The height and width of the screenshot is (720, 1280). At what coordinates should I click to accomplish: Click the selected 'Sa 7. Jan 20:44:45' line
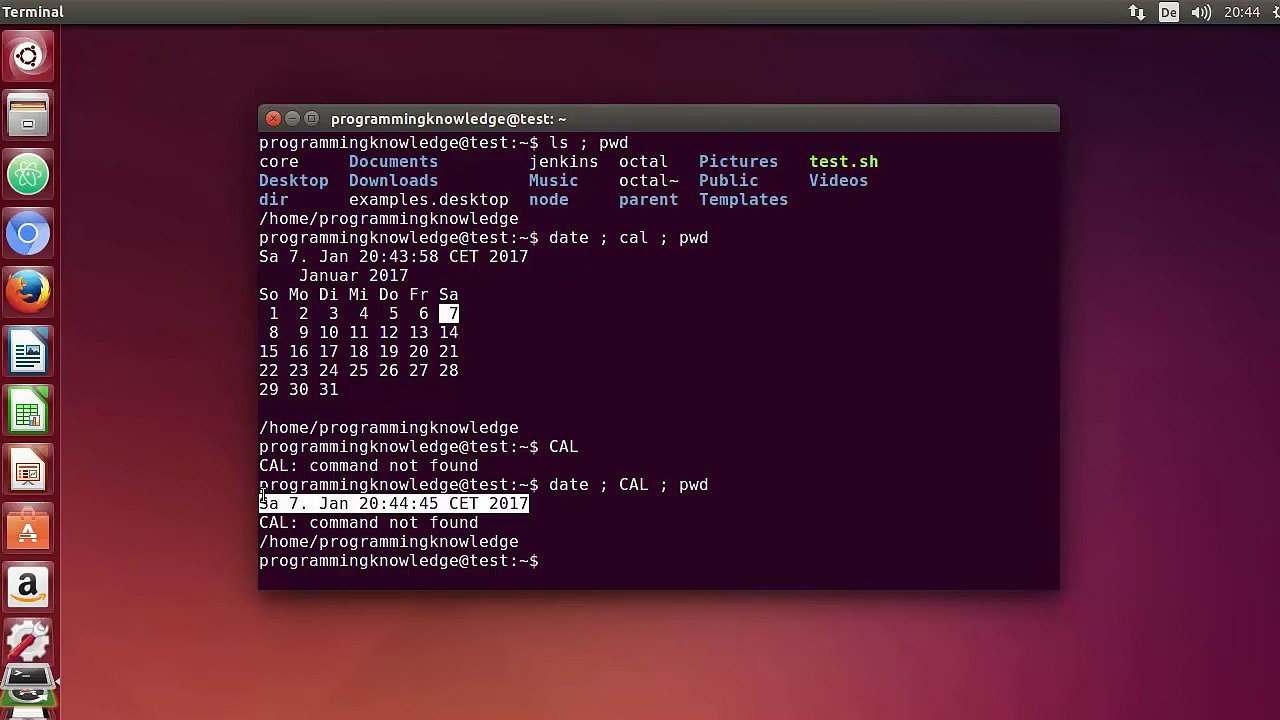tap(393, 503)
